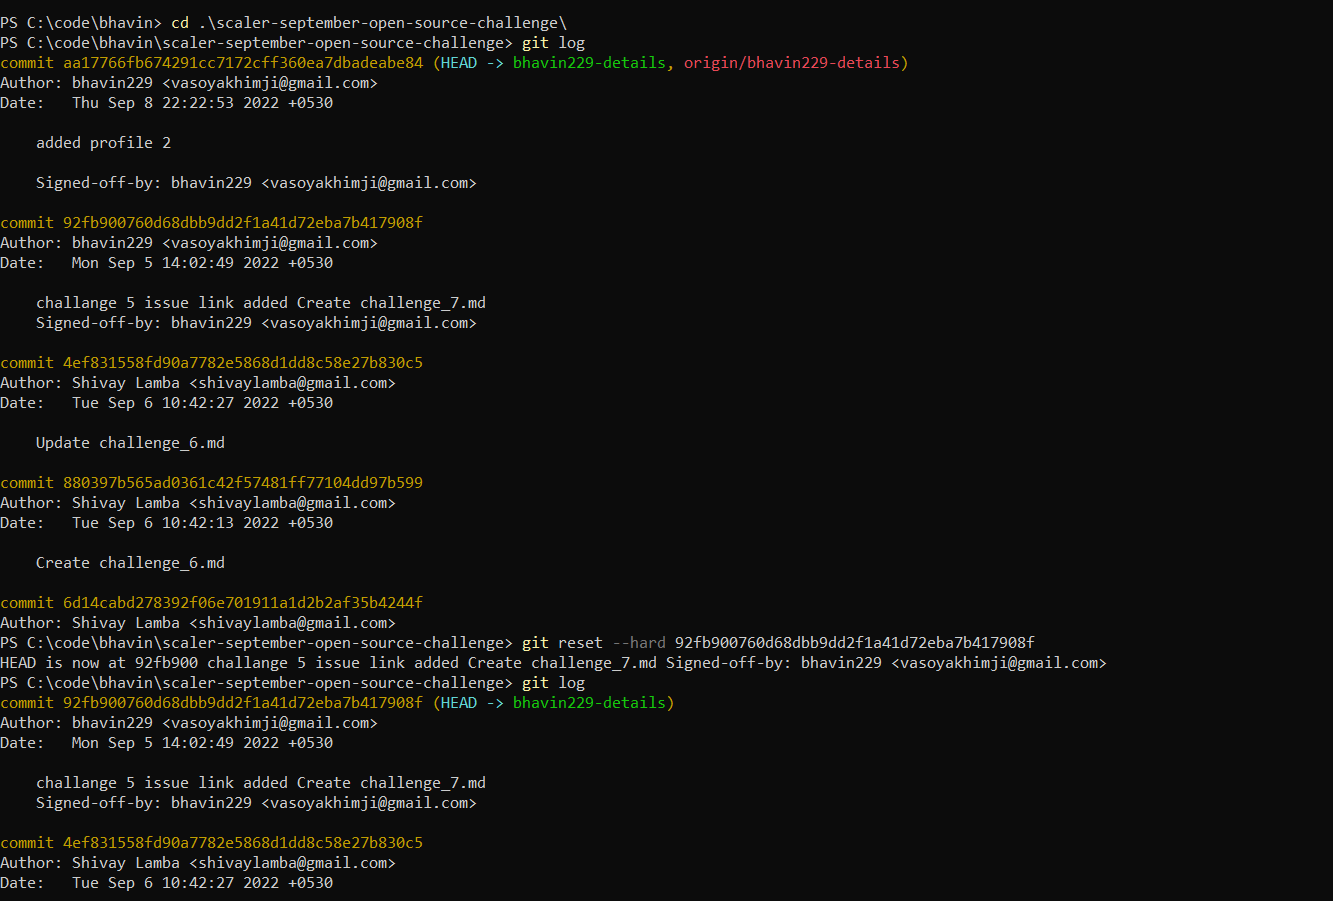
Task: Click the Signed-off-by line in the last commit
Action: [x=255, y=802]
